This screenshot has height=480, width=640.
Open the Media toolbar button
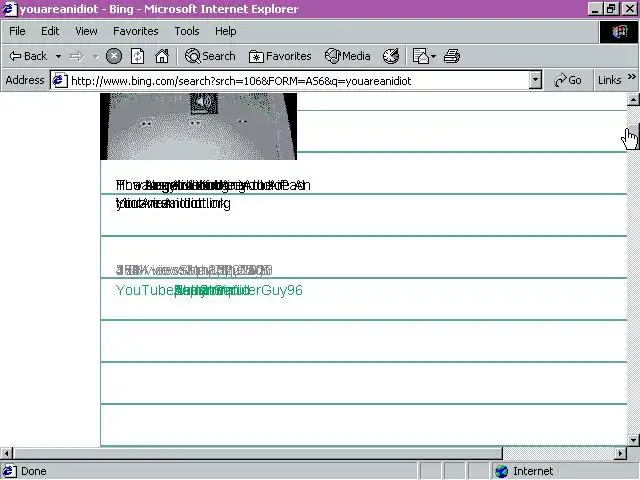(x=347, y=56)
